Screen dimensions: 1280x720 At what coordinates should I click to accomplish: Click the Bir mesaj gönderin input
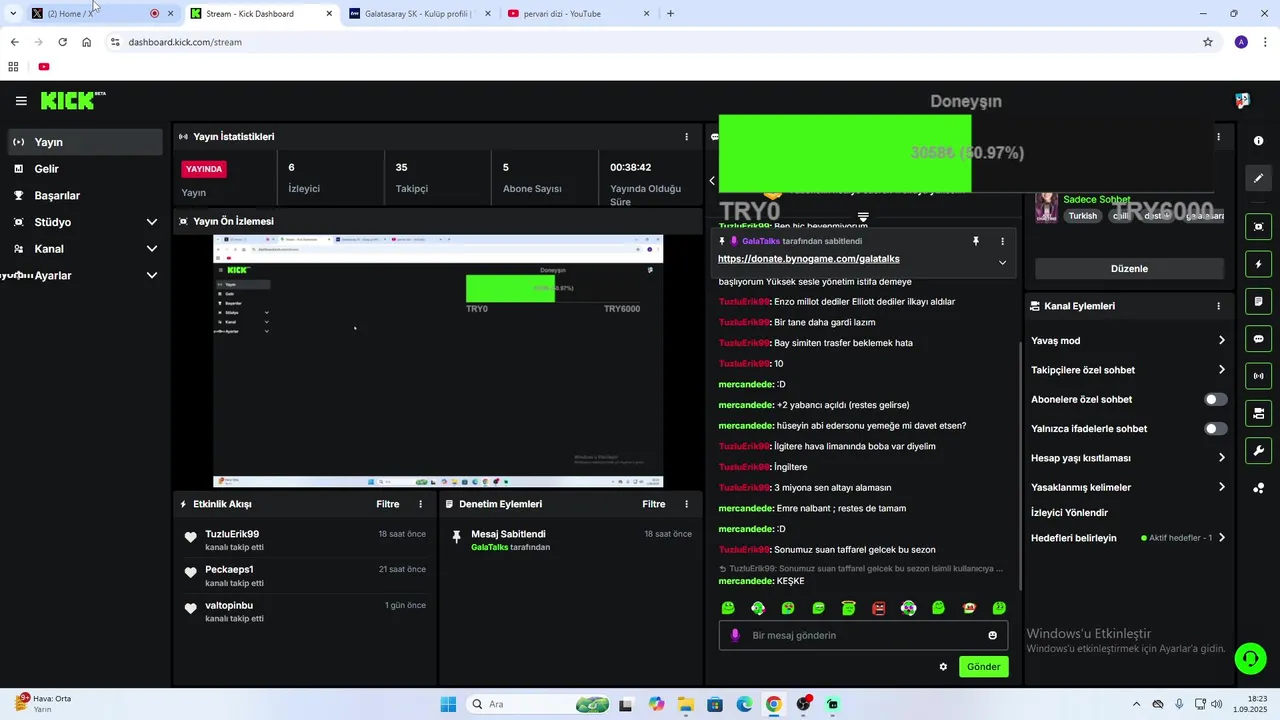(x=863, y=635)
